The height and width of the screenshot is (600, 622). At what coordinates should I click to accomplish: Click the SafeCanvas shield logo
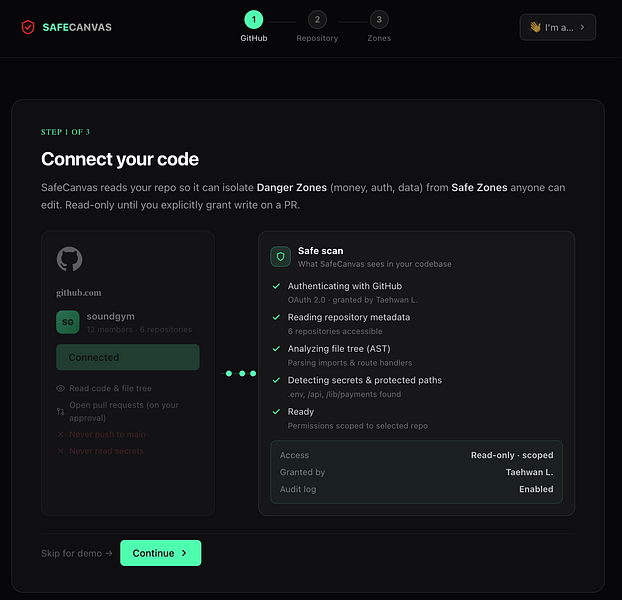point(28,27)
